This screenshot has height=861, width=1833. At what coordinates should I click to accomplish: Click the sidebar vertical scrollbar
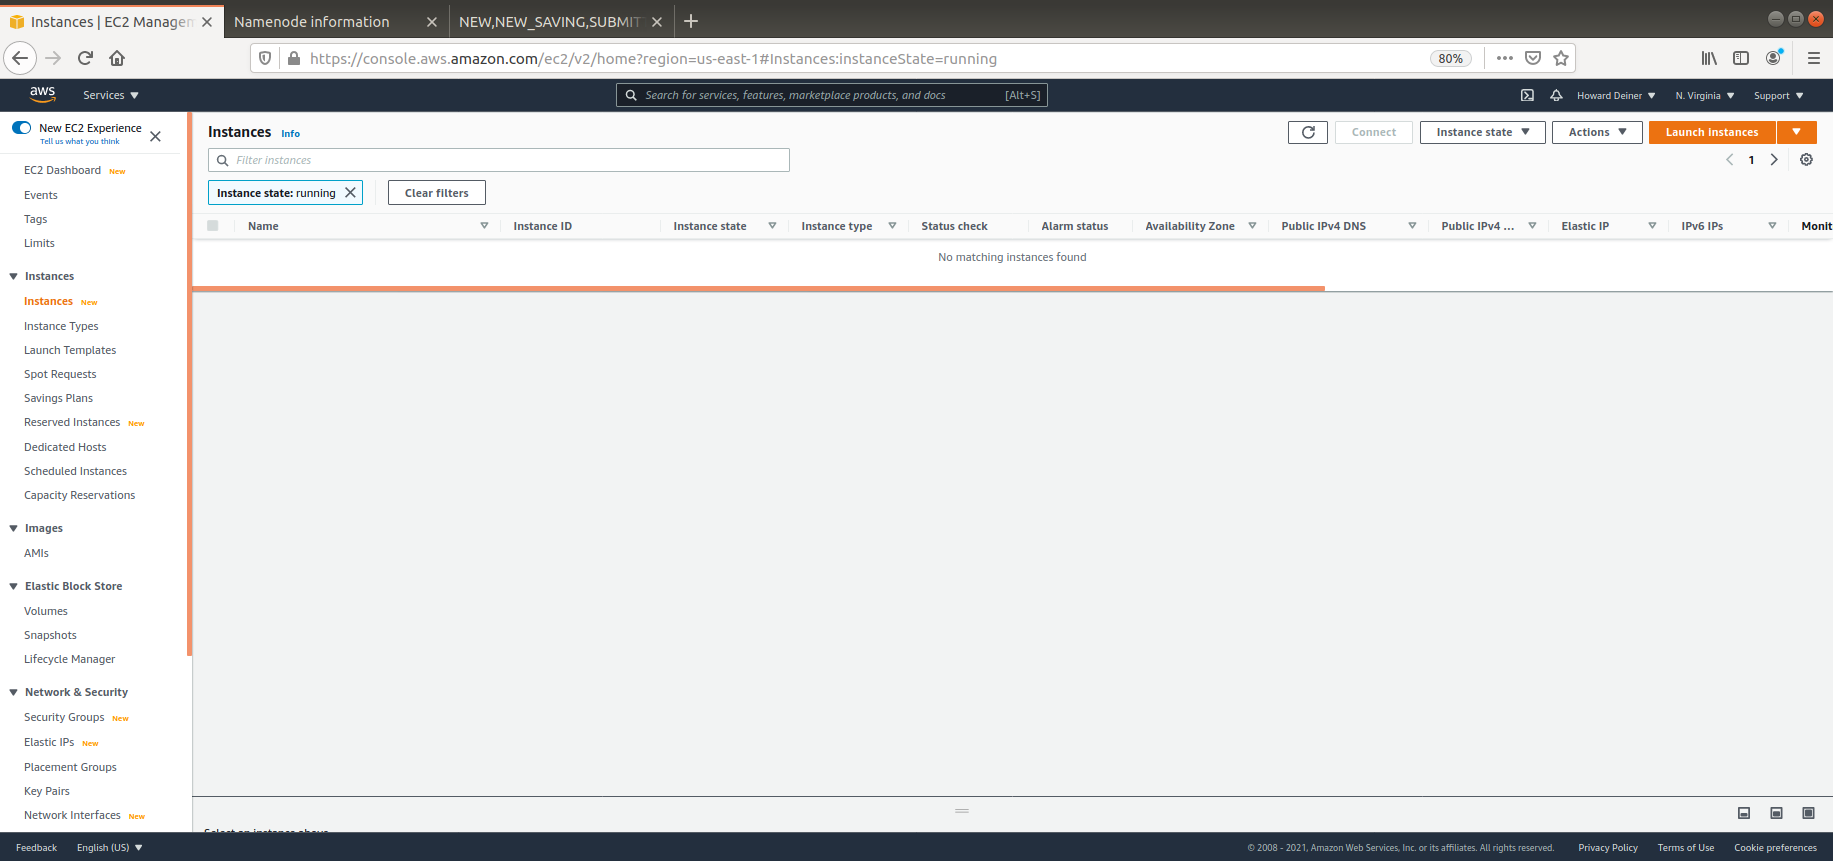pos(189,384)
